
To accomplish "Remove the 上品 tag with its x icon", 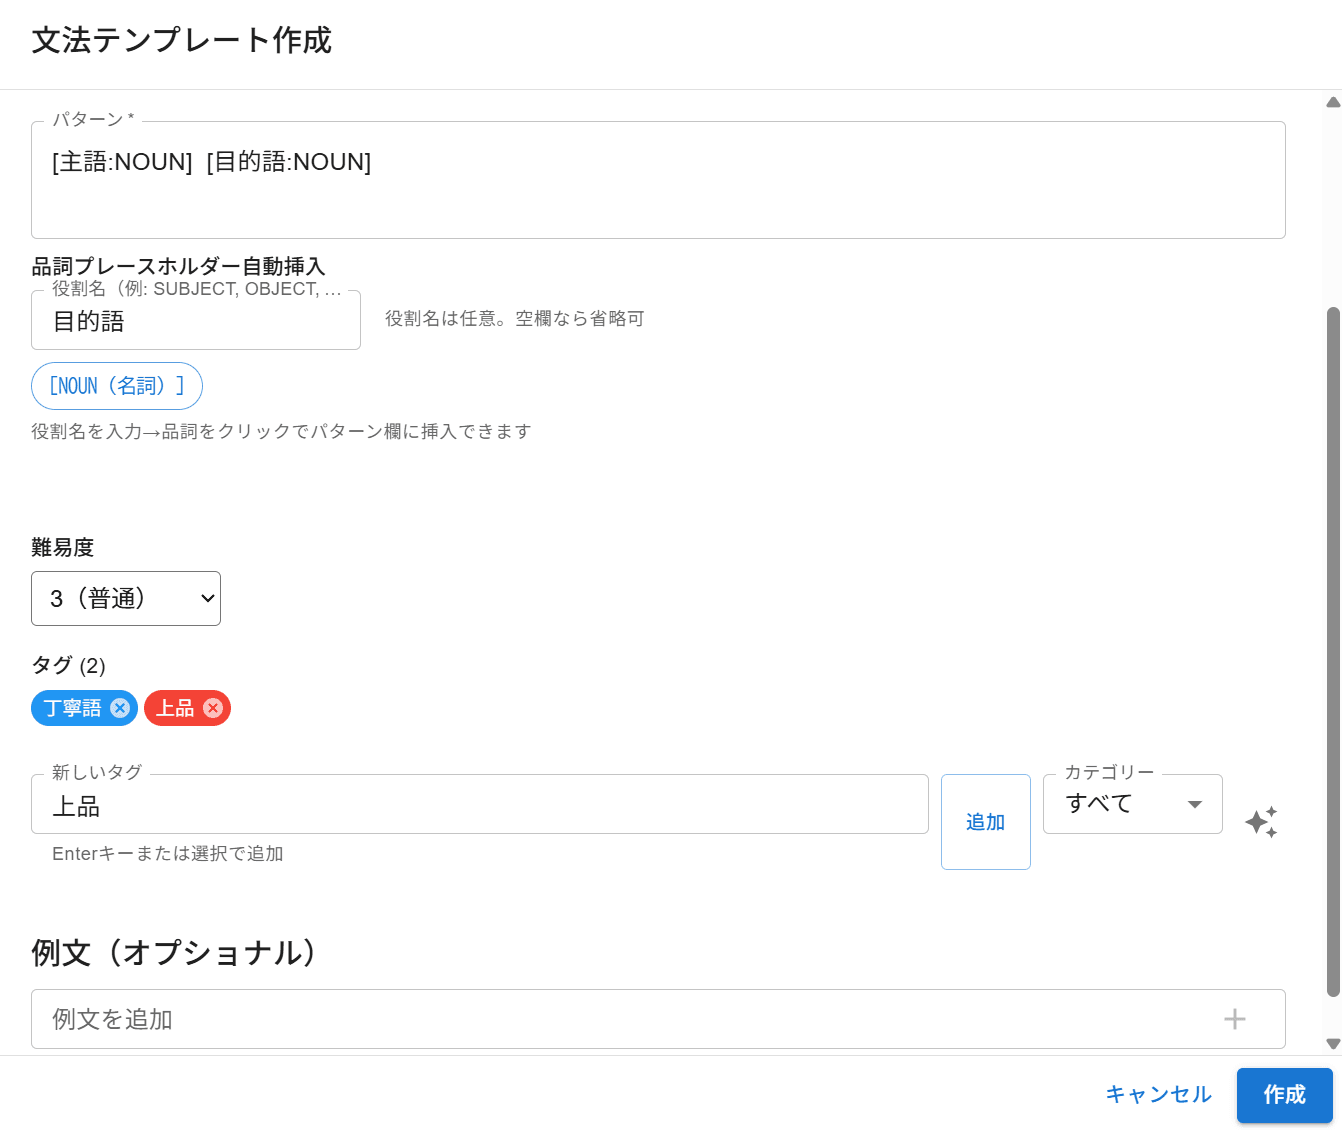I will [x=213, y=708].
